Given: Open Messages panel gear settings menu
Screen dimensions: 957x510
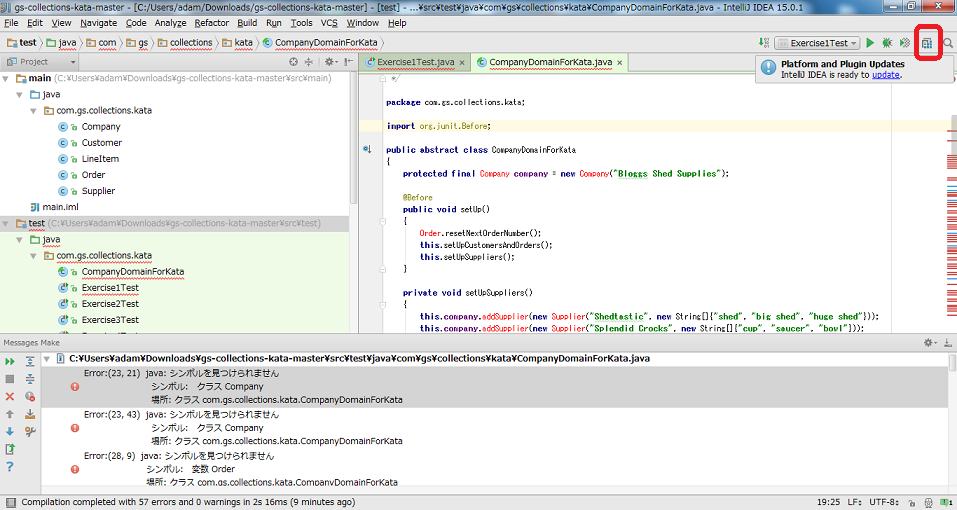Looking at the screenshot, I should [930, 343].
